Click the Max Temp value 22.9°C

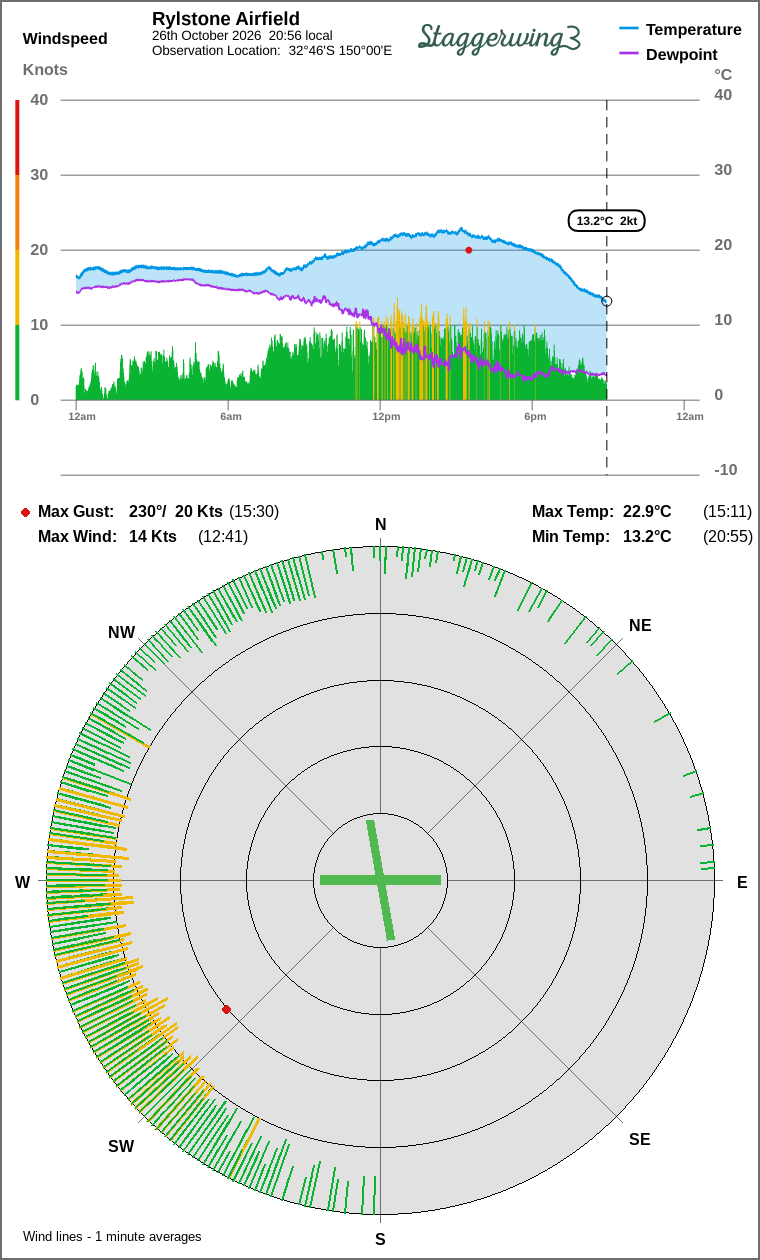pyautogui.click(x=647, y=511)
